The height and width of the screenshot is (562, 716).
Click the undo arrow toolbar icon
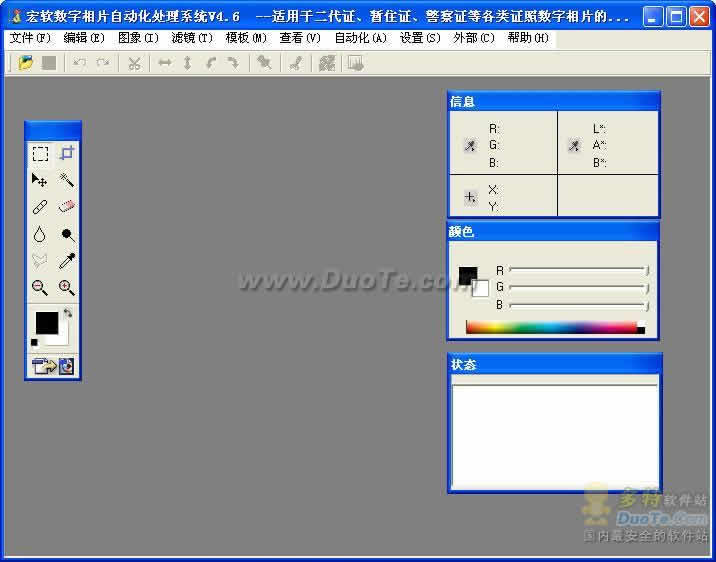point(79,63)
